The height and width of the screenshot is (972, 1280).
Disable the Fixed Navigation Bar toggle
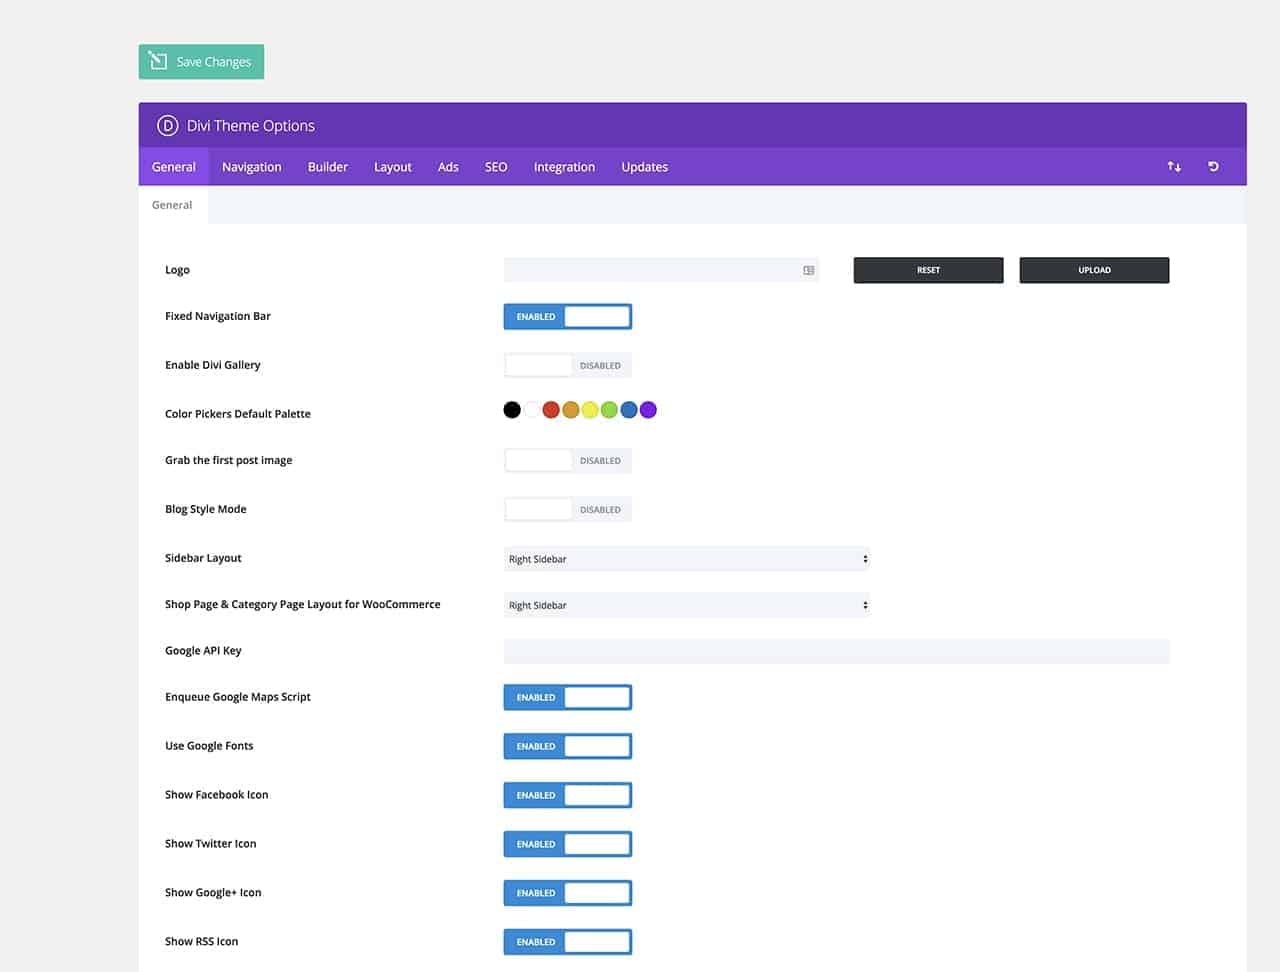click(x=568, y=317)
